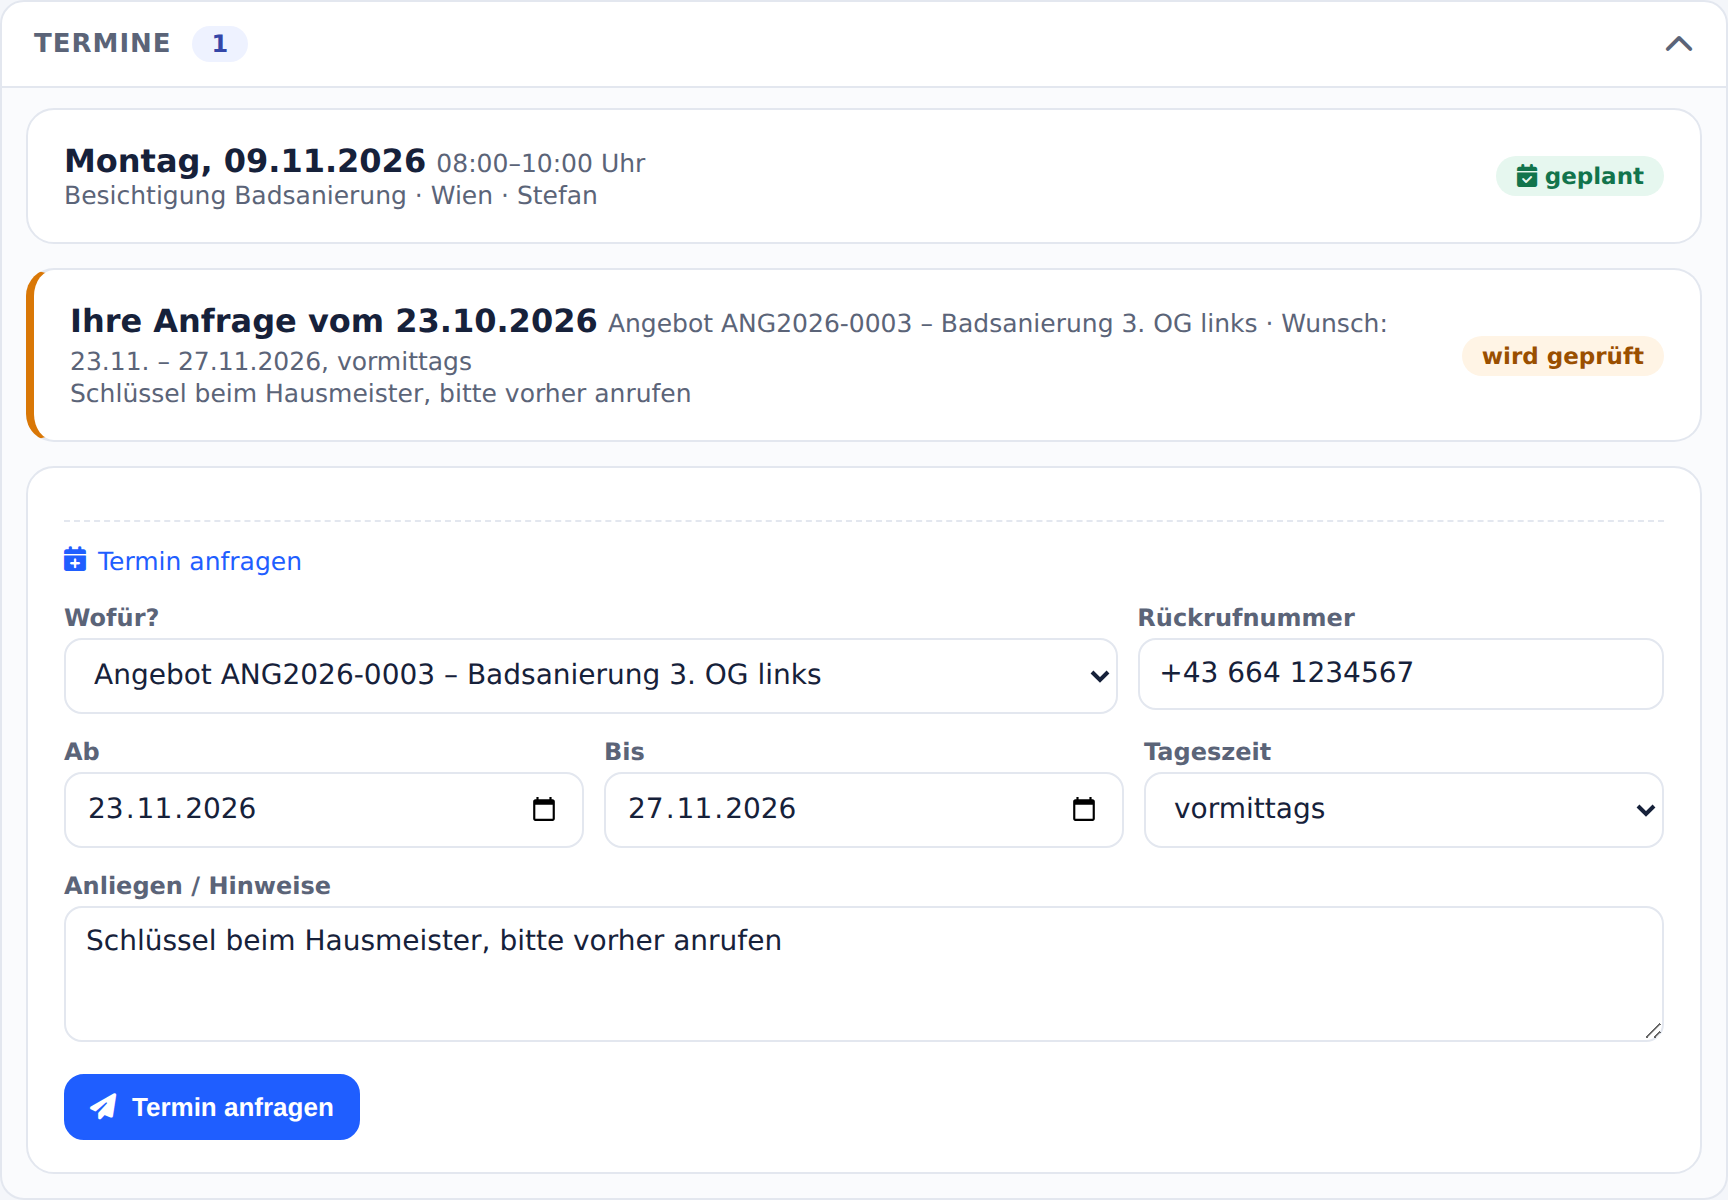
Task: Click the textarea resize handle
Action: (1652, 1030)
